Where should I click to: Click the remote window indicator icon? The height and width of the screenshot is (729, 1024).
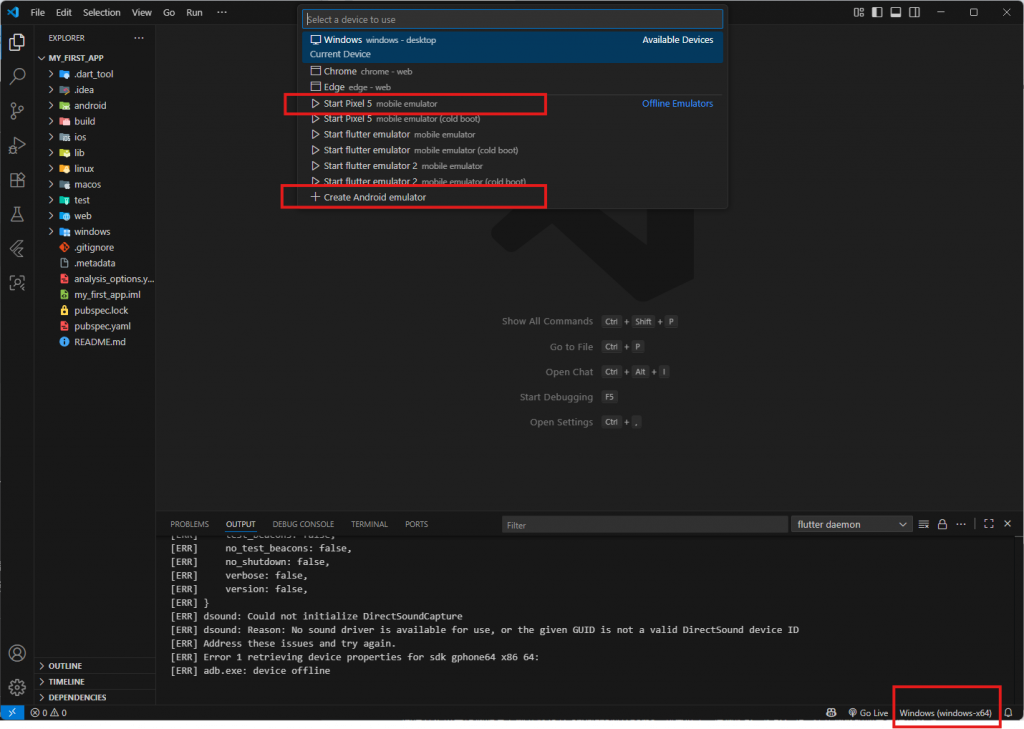click(12, 712)
